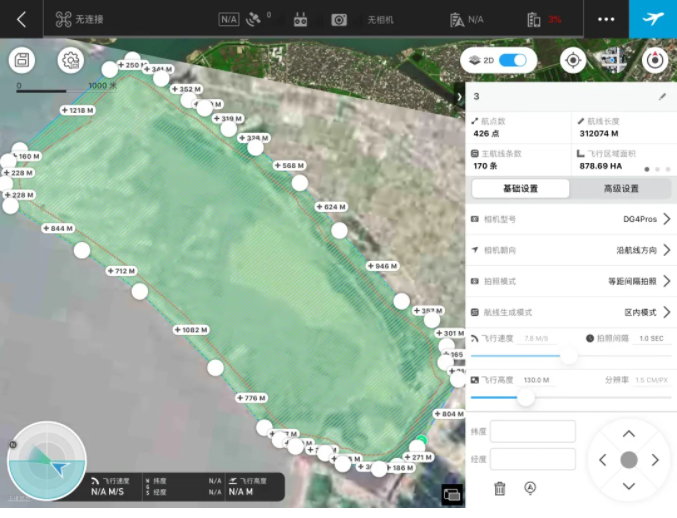Center map on my location crosshair
The height and width of the screenshot is (518, 677).
point(573,60)
